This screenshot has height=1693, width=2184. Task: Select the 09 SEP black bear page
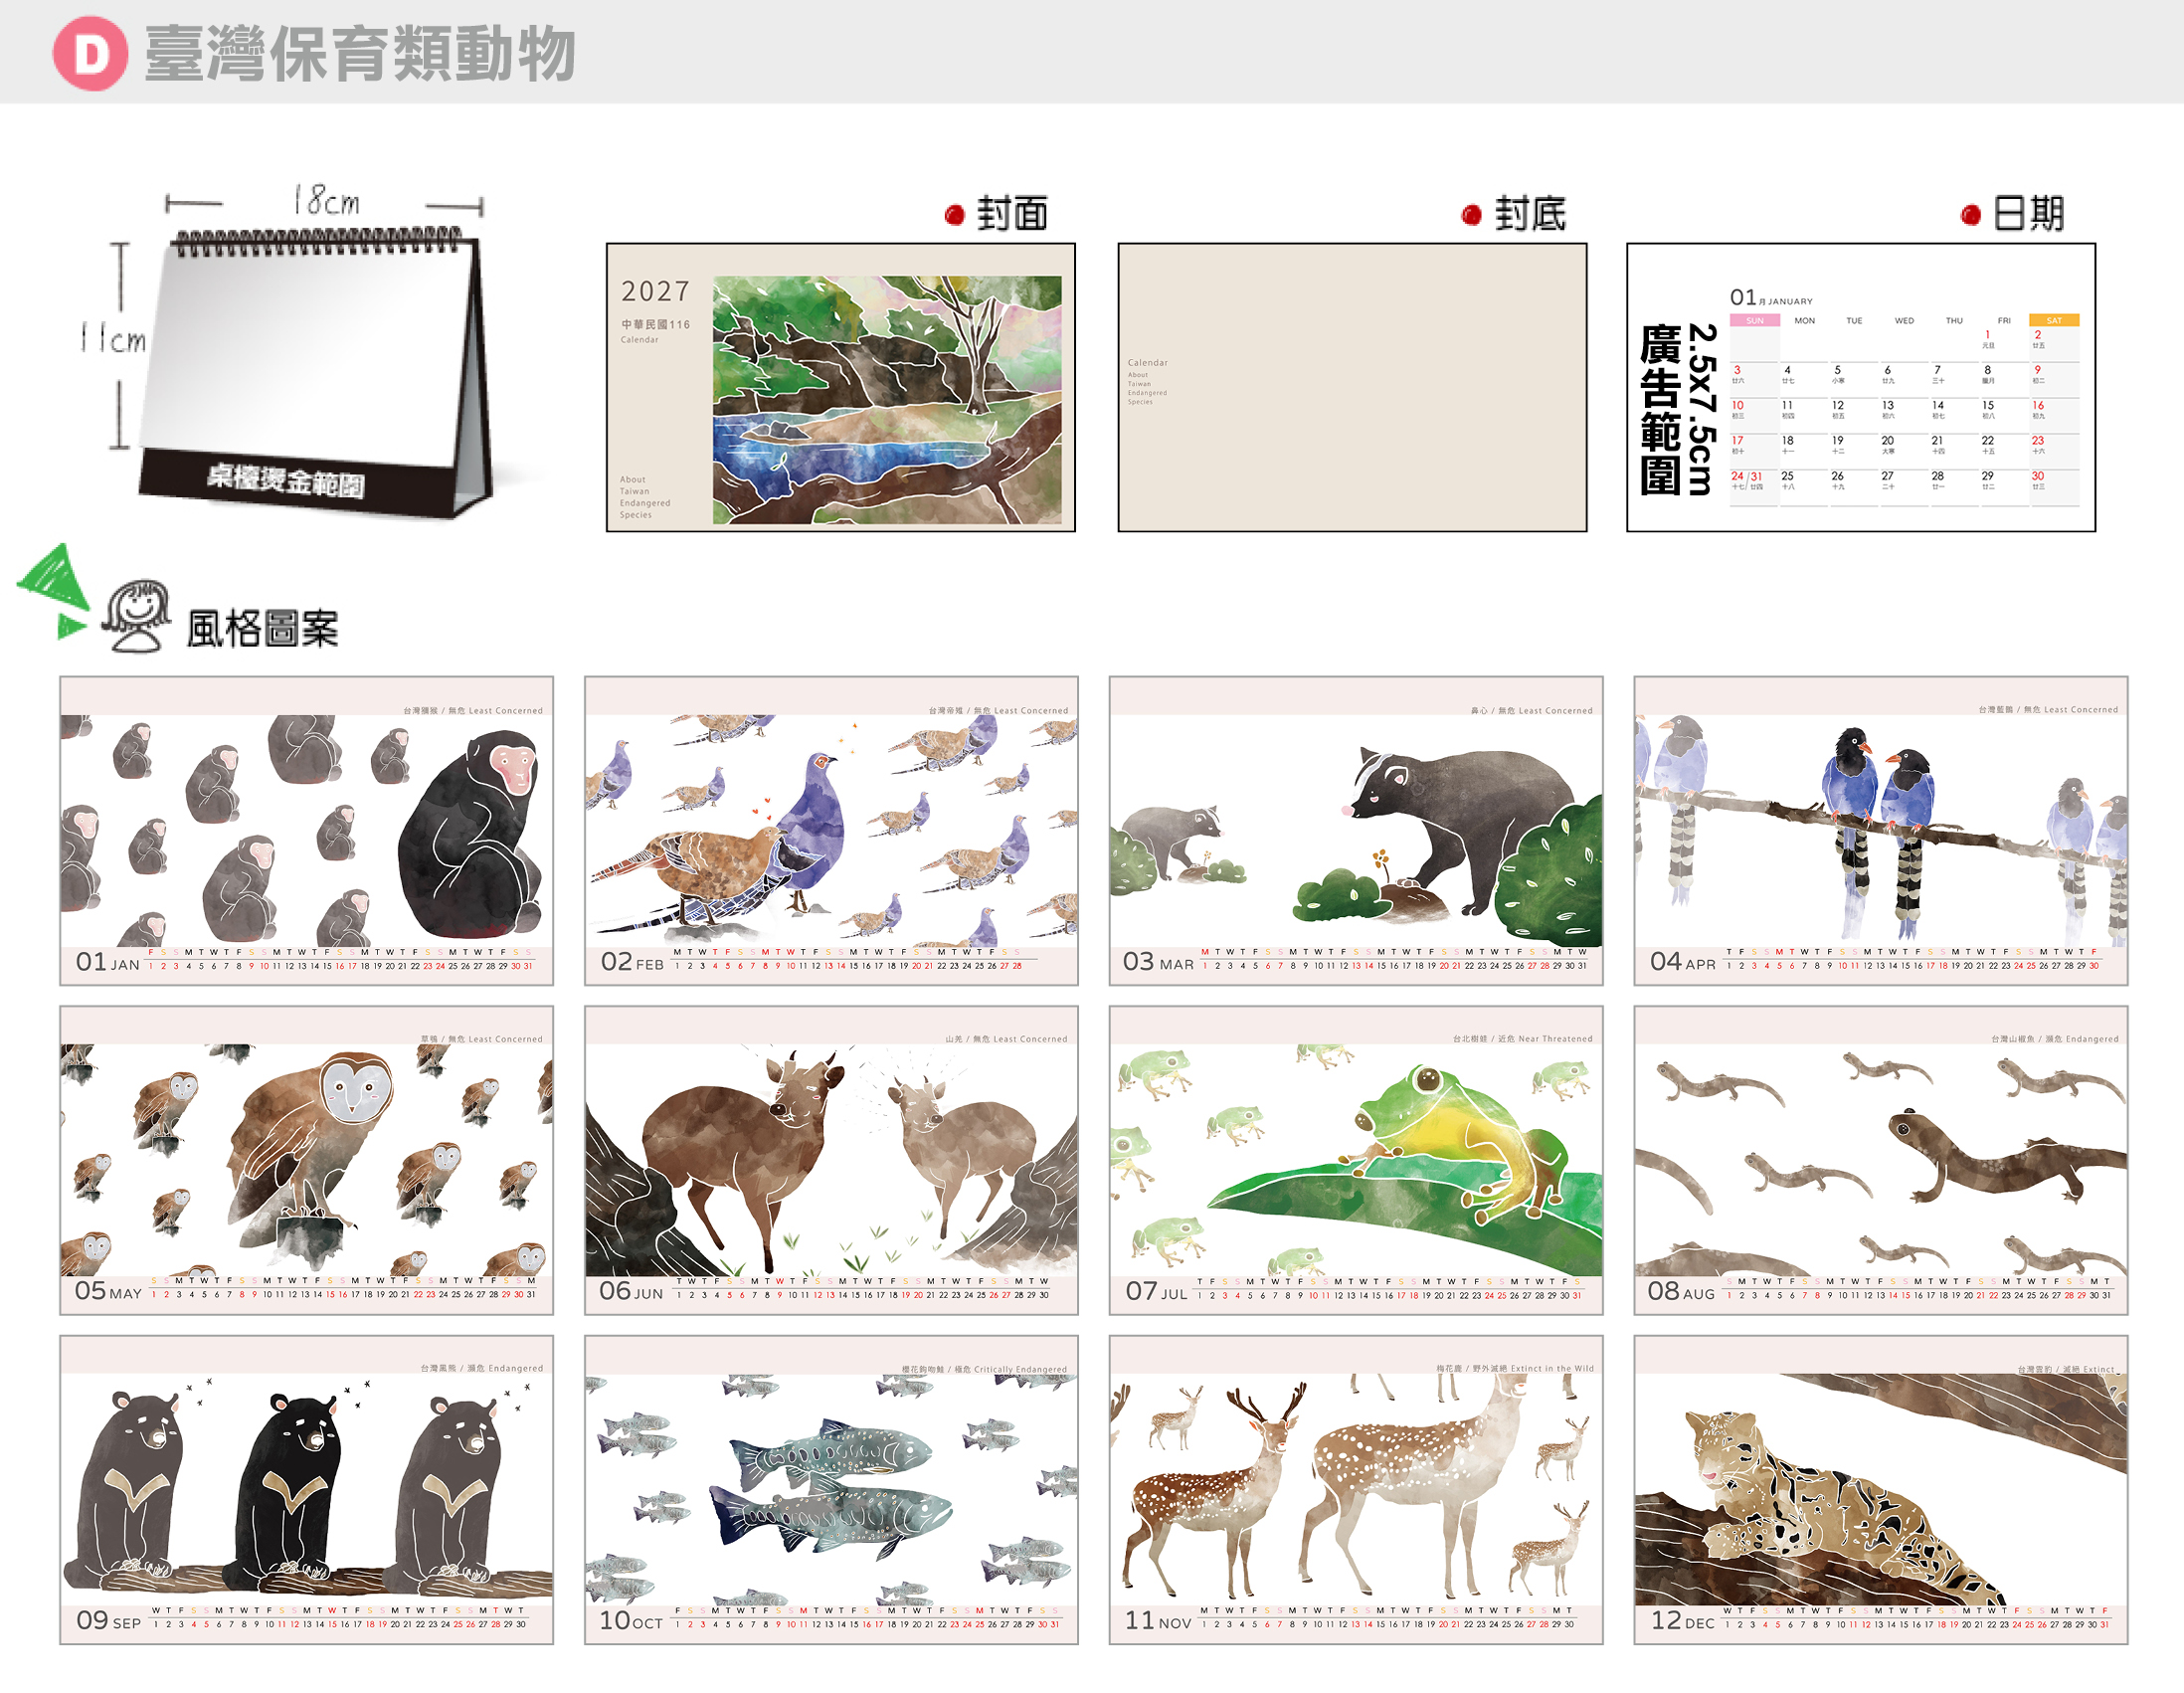[x=306, y=1490]
